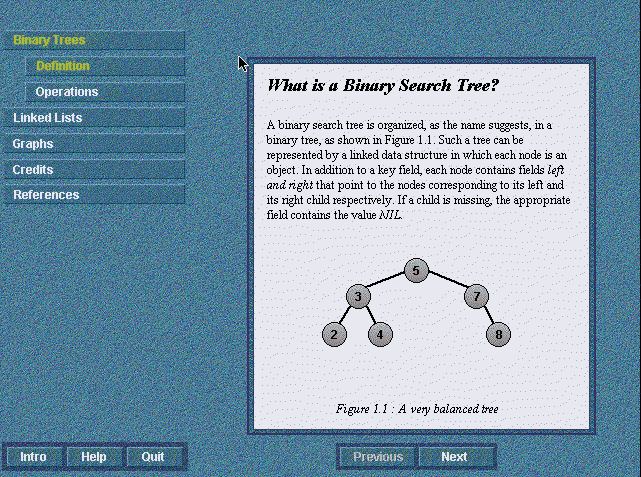The image size is (641, 477).
Task: Click the leaf node 4
Action: 380,334
